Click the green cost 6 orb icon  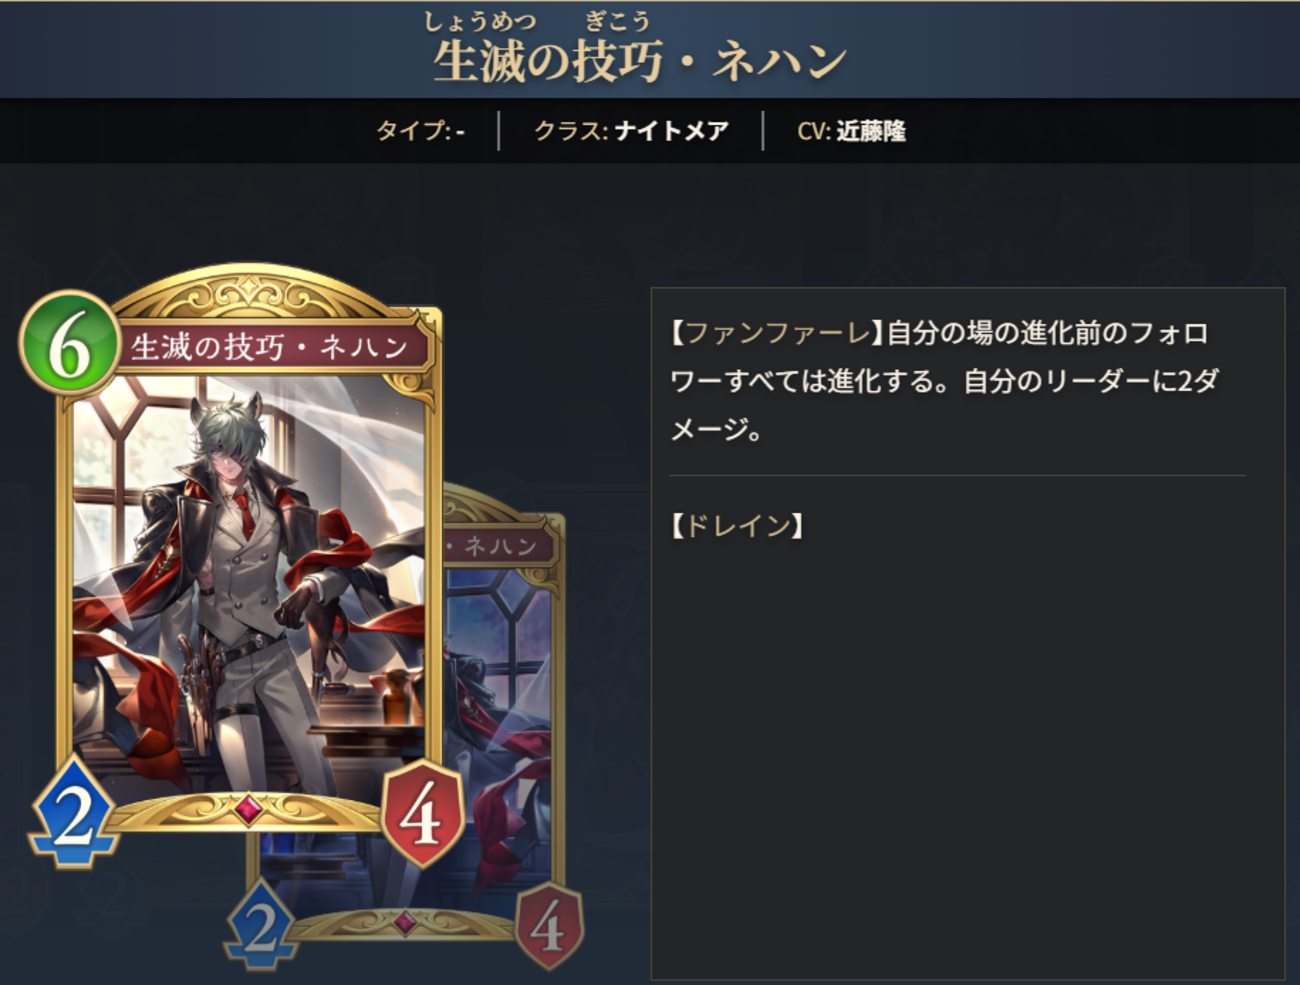69,345
